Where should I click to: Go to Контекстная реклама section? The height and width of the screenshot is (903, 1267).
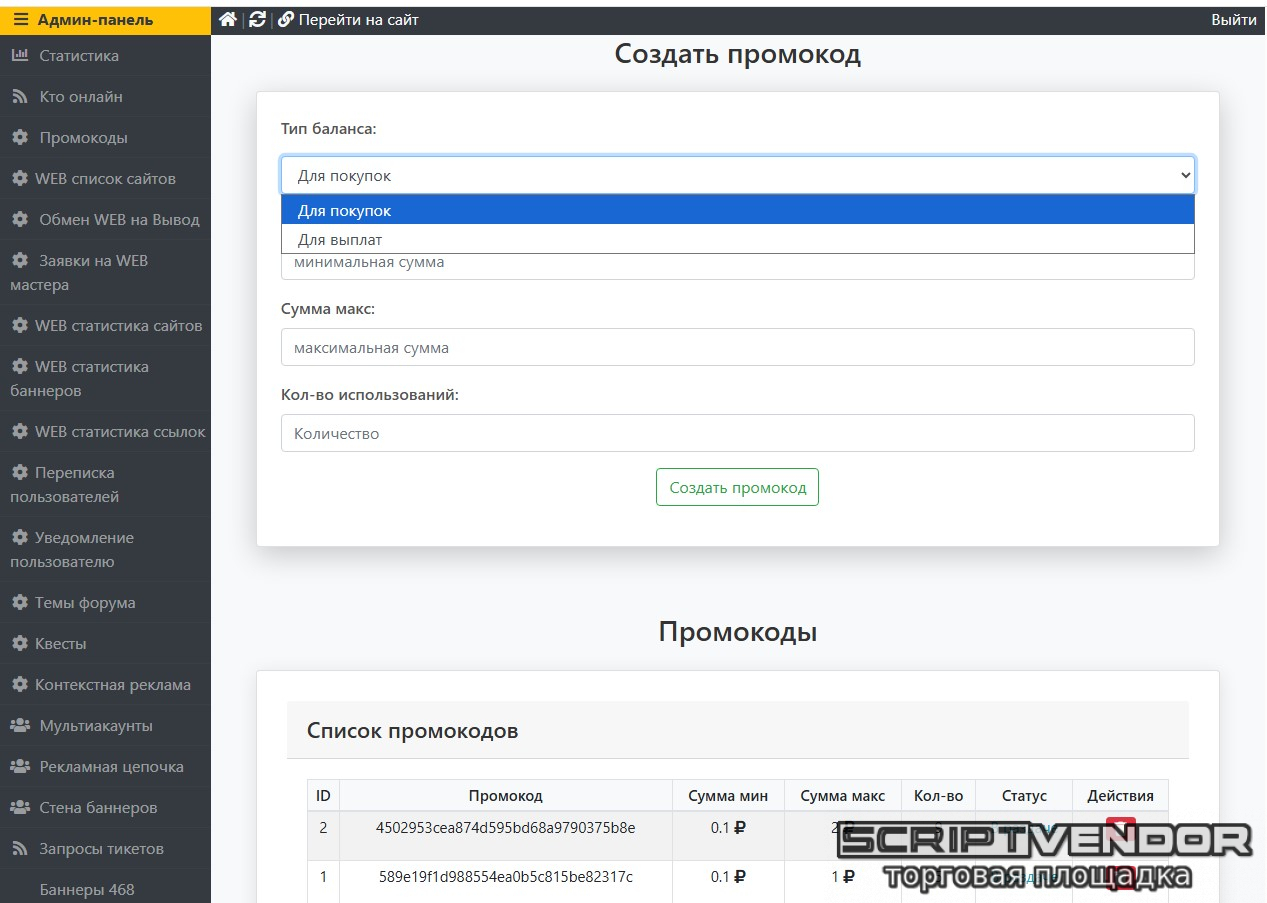click(x=112, y=685)
